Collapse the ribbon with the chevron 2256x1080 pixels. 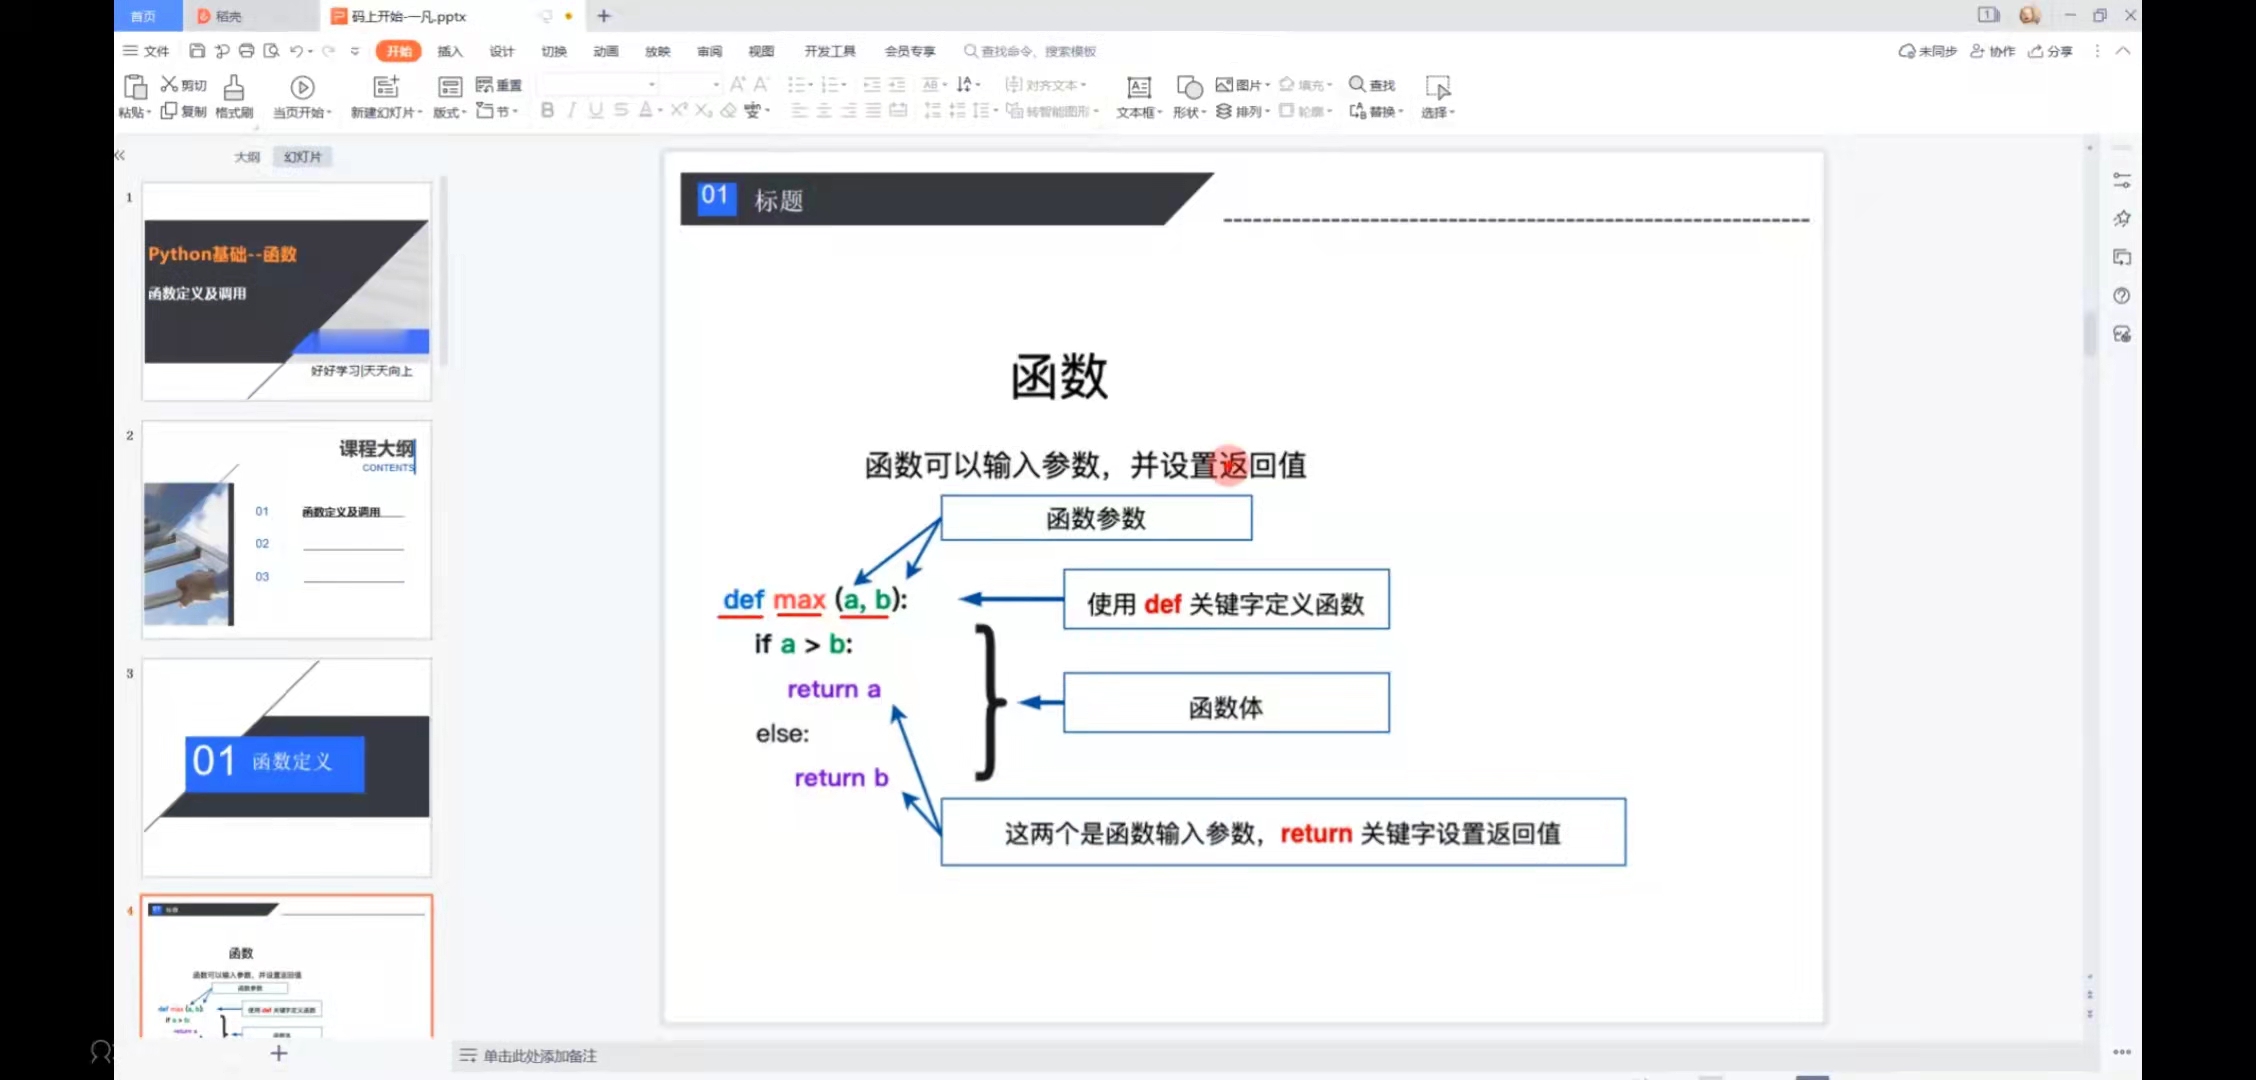click(x=2123, y=51)
